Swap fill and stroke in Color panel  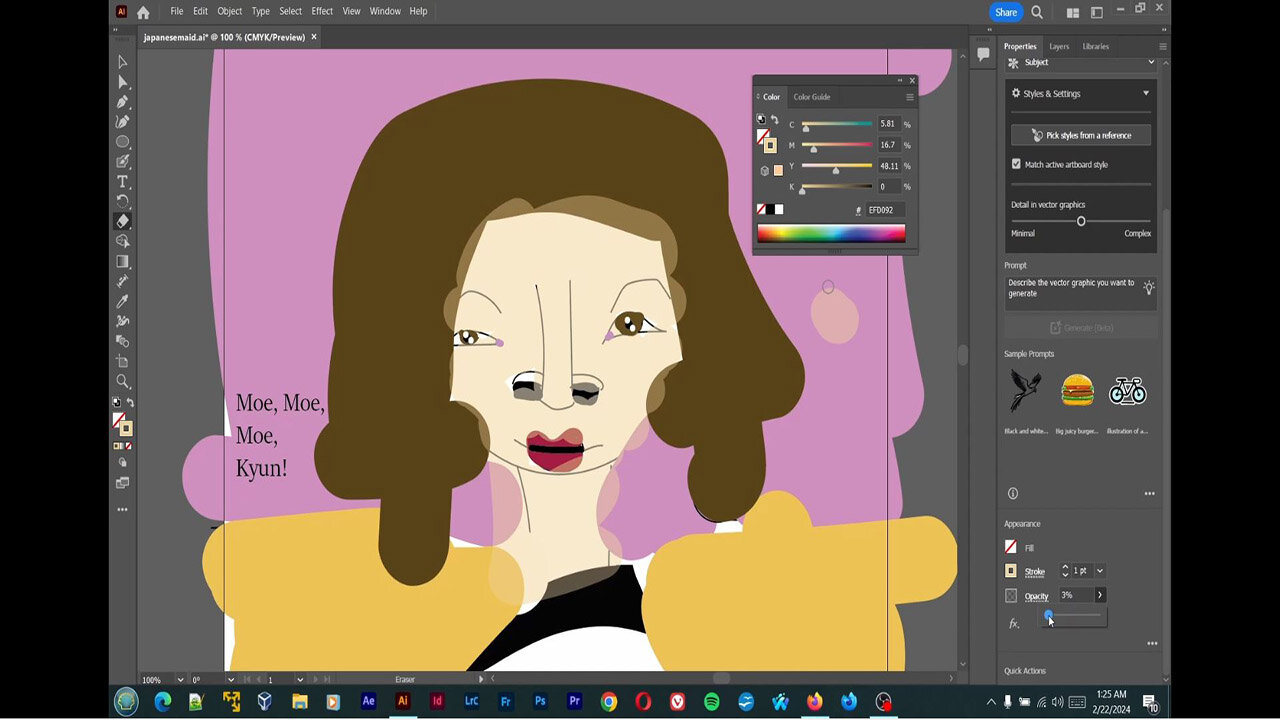tap(774, 120)
